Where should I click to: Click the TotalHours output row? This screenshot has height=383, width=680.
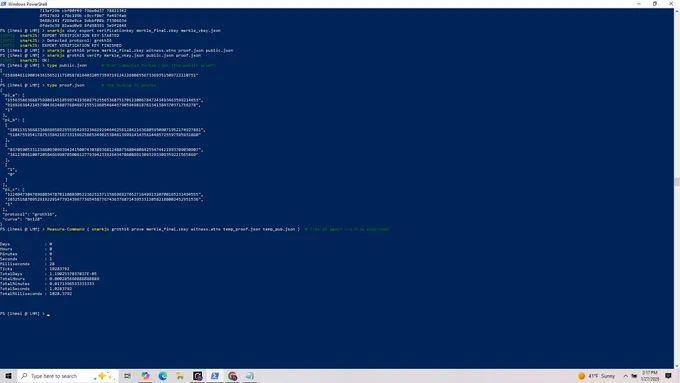coord(50,279)
